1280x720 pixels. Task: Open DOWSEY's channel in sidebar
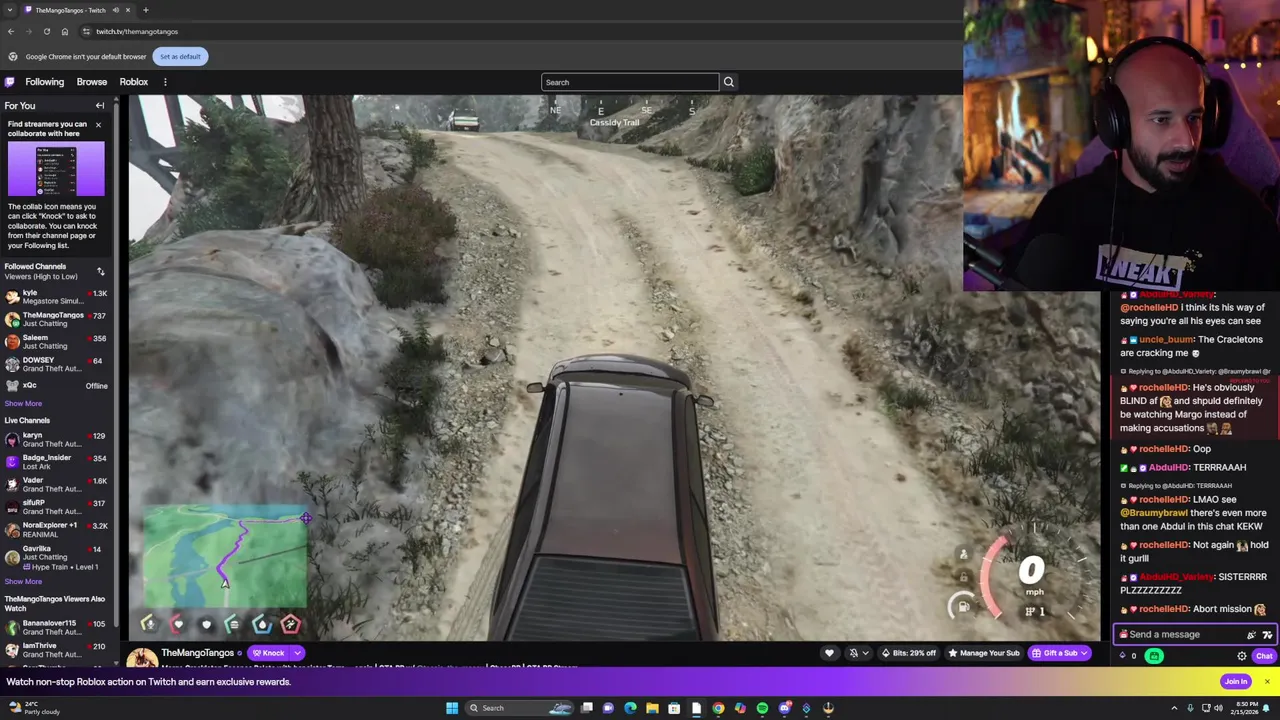pyautogui.click(x=55, y=364)
